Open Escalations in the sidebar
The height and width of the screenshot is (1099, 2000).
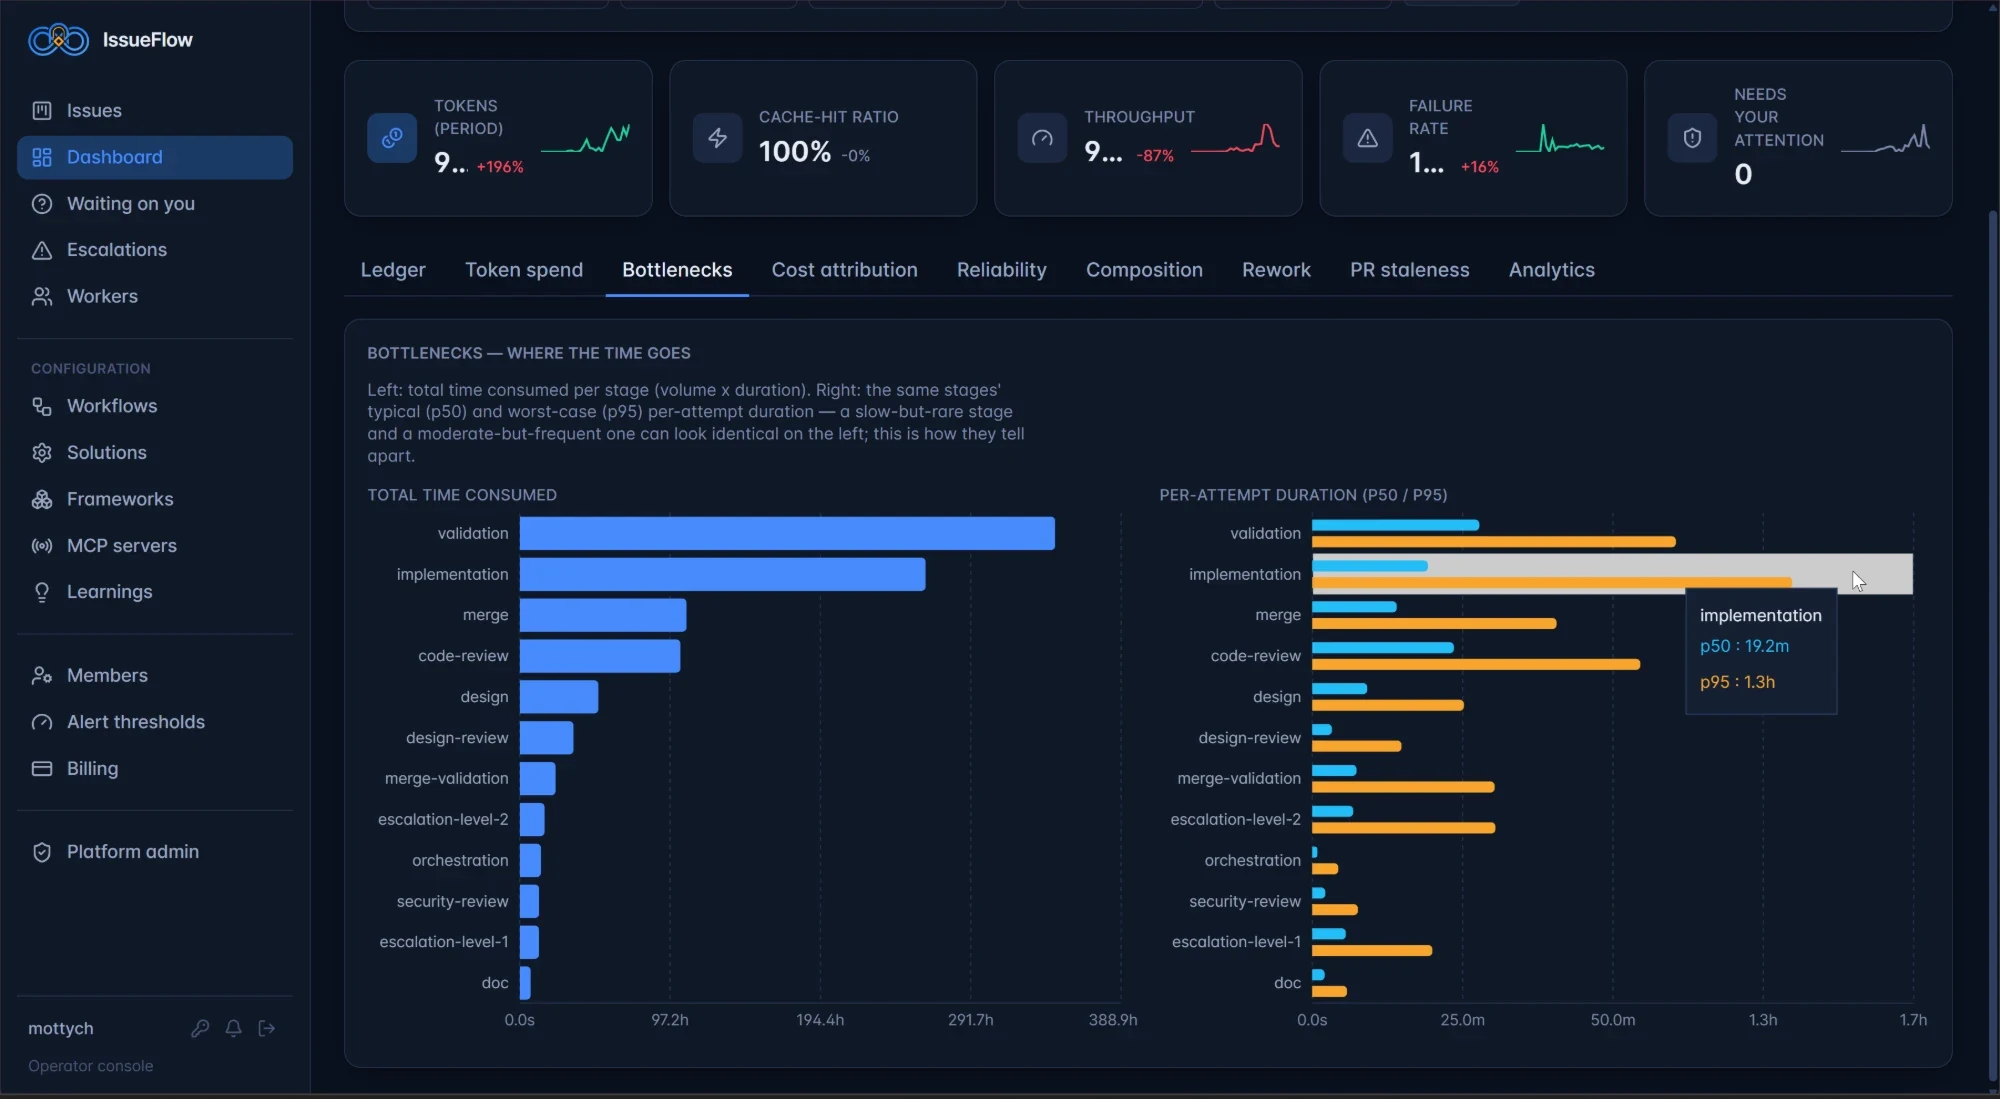click(155, 250)
